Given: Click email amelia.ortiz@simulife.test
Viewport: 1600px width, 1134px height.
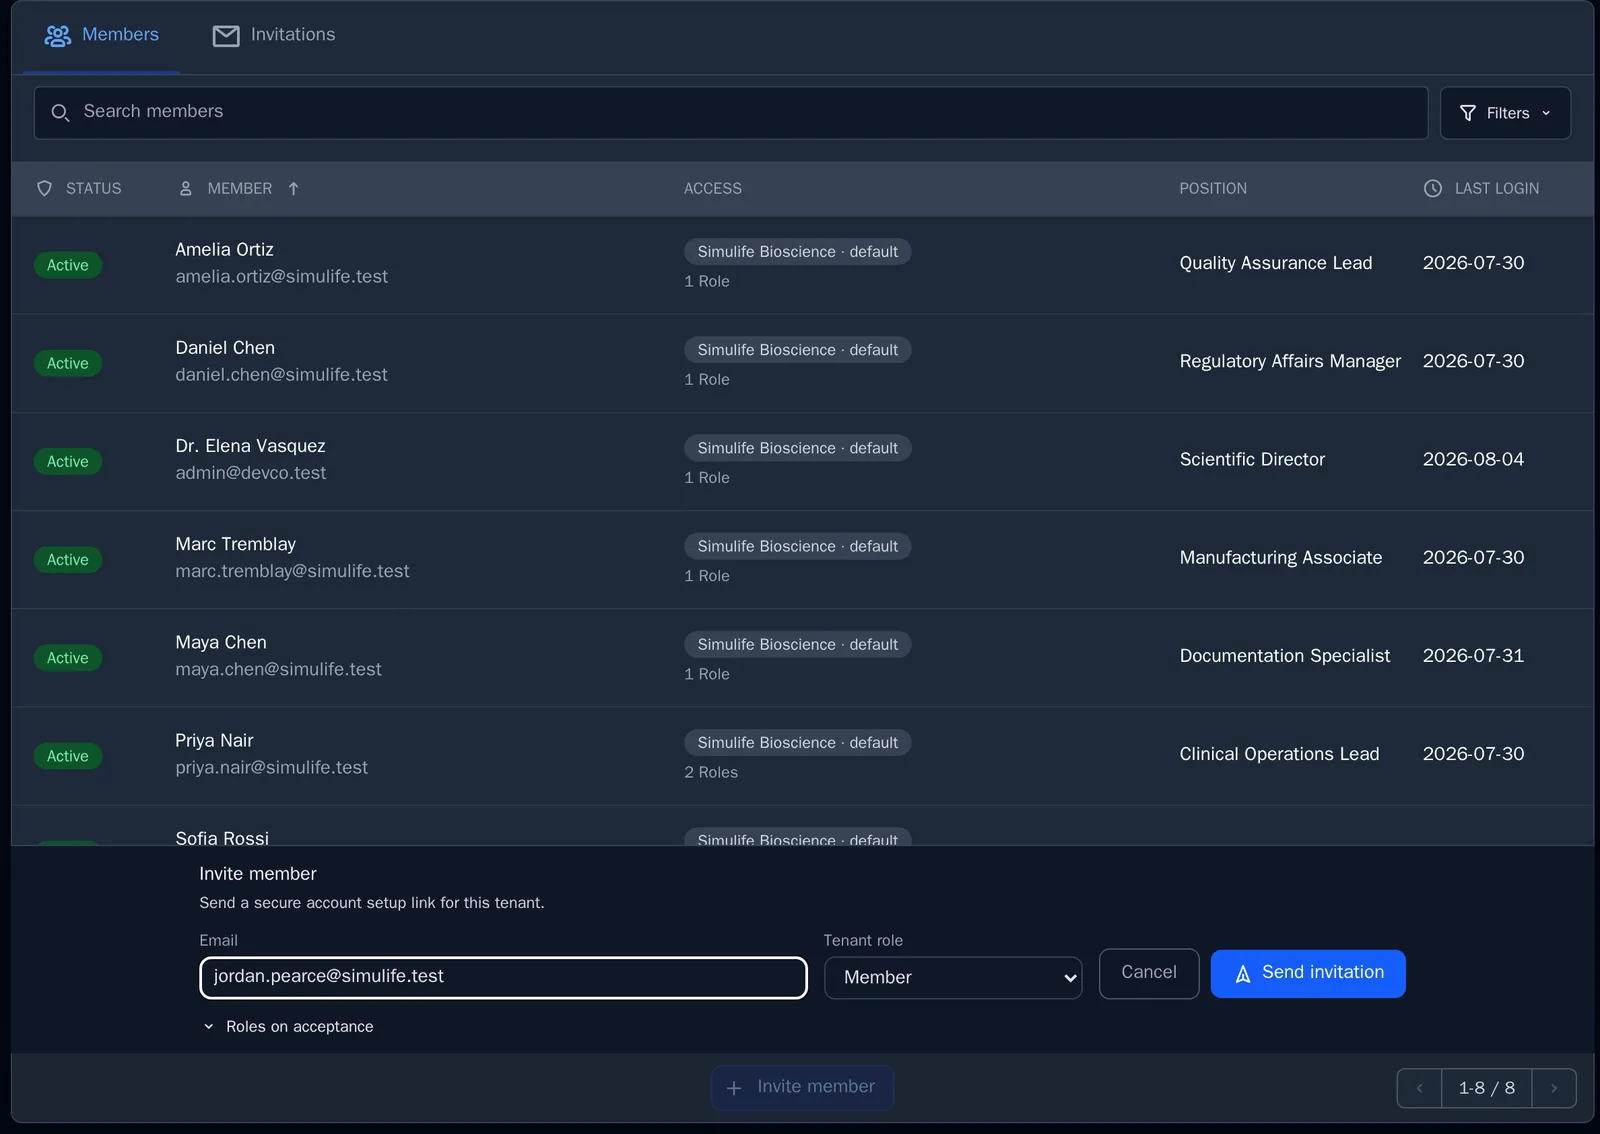Looking at the screenshot, I should [x=281, y=276].
